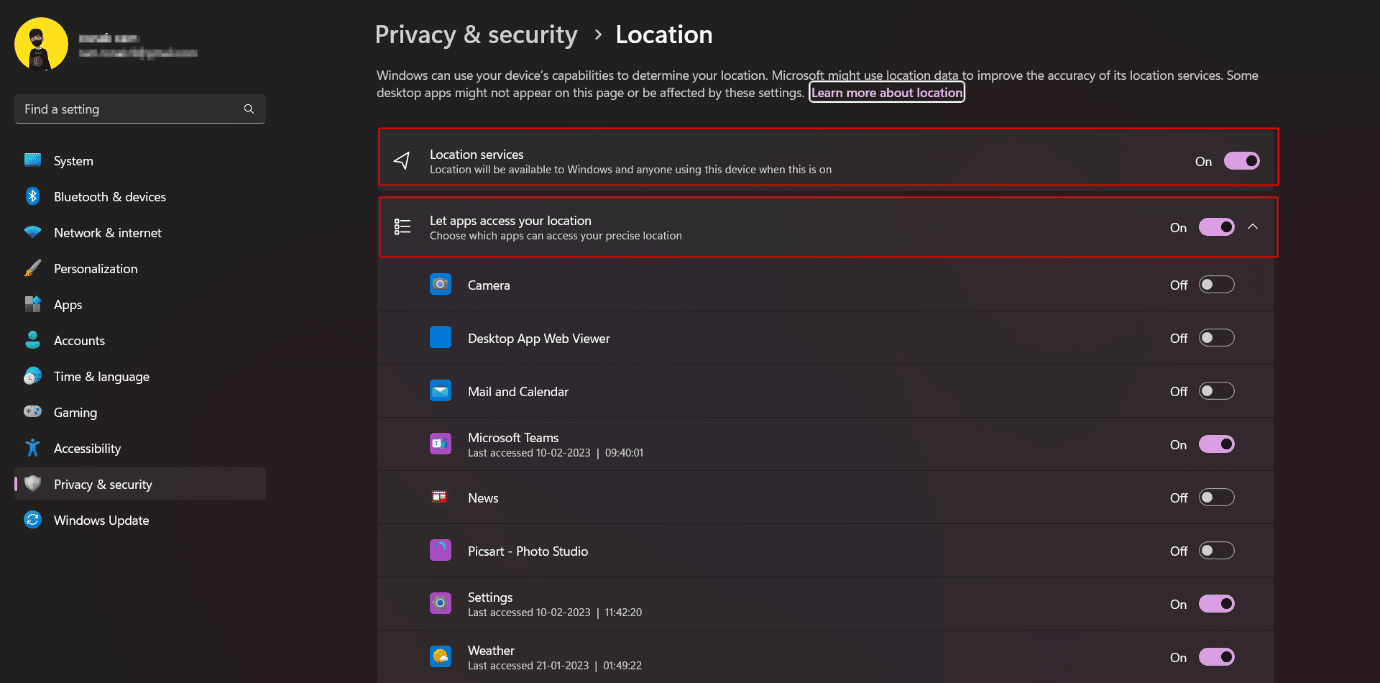1380x683 pixels.
Task: Disable Let apps access your location
Action: pos(1216,227)
